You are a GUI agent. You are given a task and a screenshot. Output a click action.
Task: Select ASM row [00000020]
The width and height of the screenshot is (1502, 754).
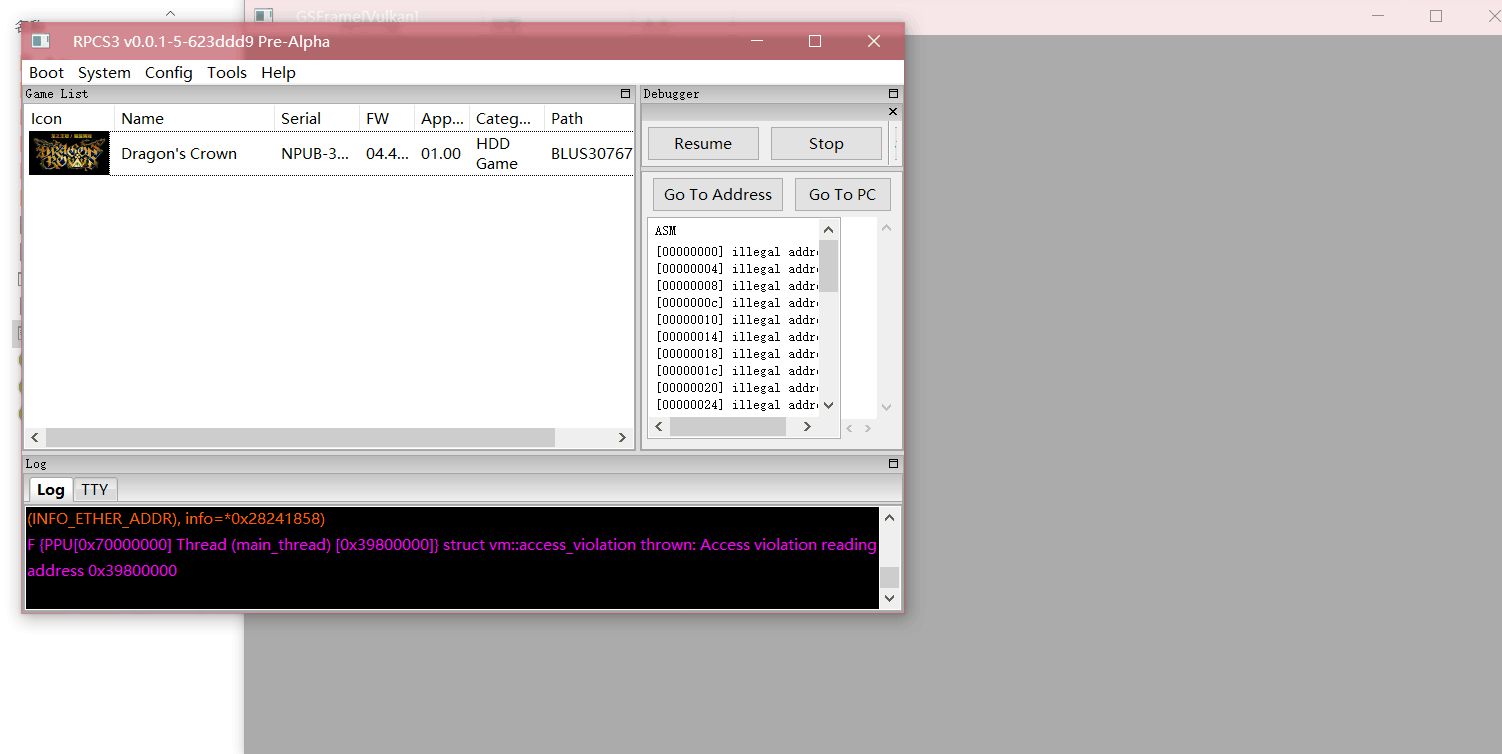736,388
